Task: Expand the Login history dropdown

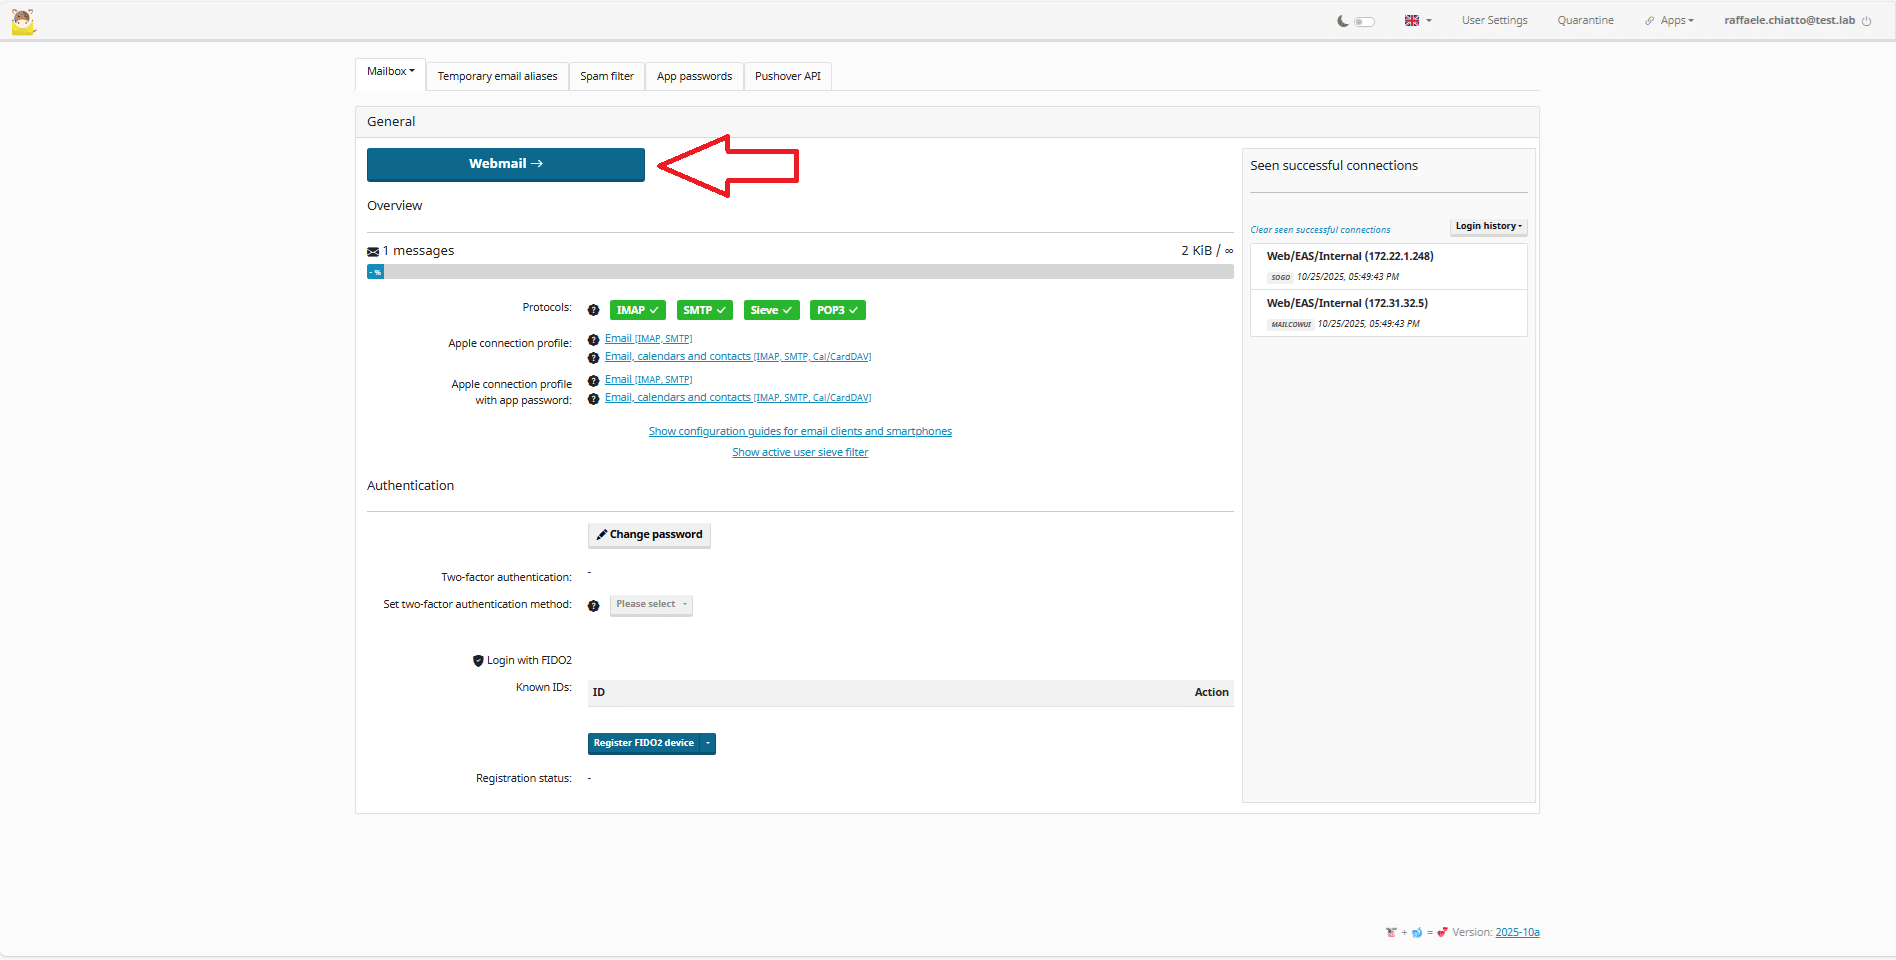Action: click(x=1488, y=226)
